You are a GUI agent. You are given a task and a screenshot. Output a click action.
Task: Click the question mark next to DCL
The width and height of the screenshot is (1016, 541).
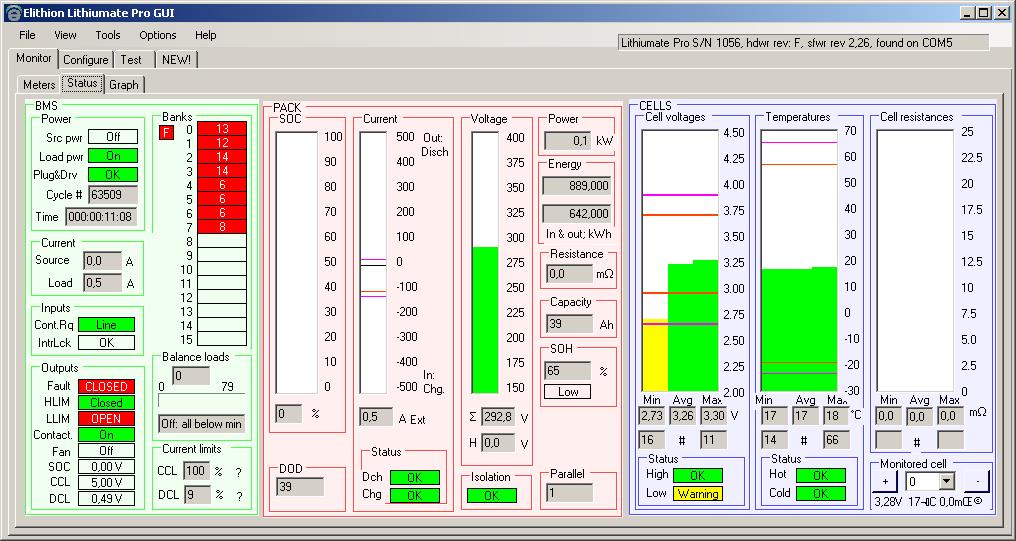[238, 496]
